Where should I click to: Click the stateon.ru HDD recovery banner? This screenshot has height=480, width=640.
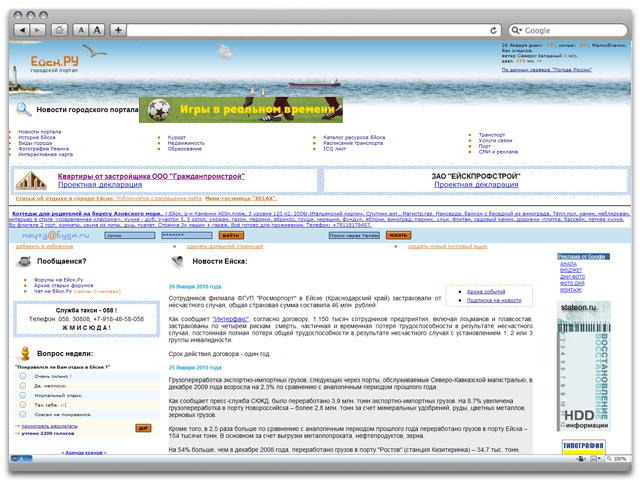point(584,366)
